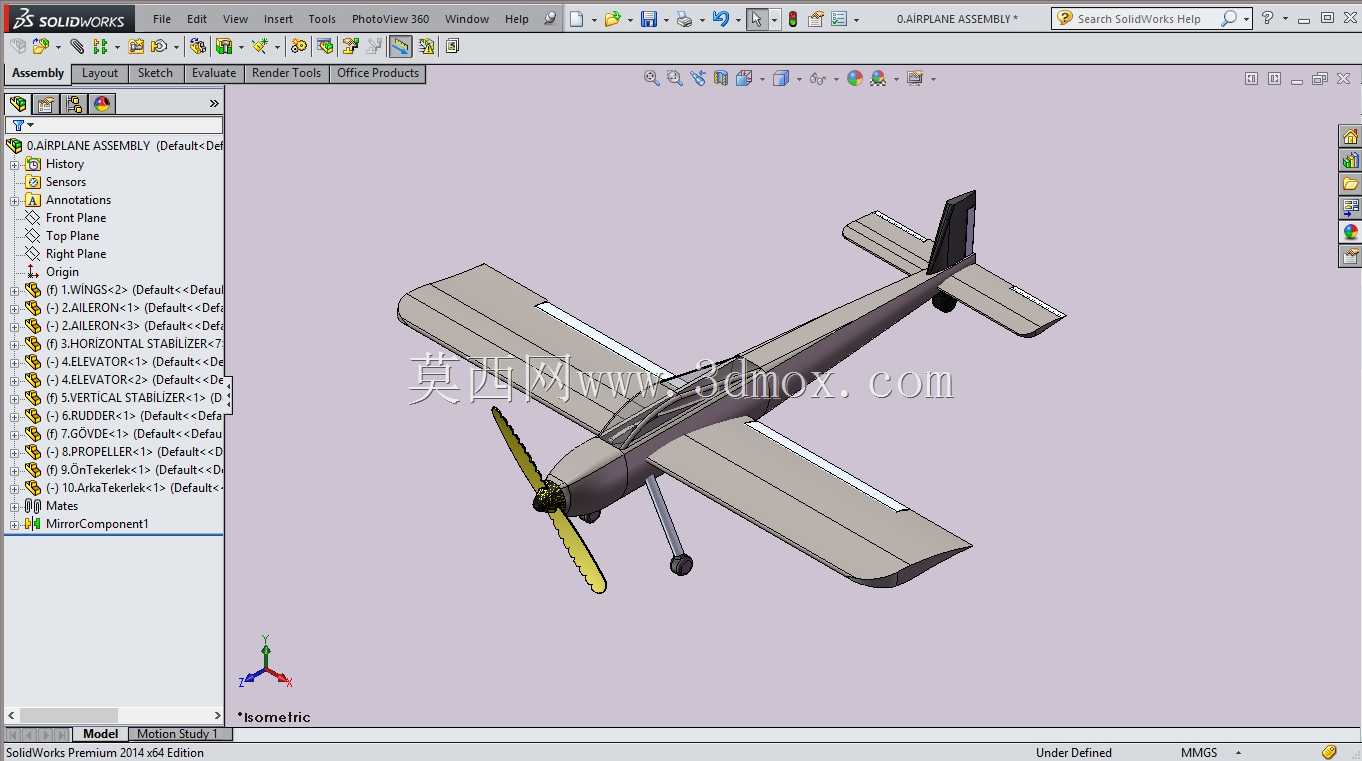The height and width of the screenshot is (761, 1362).
Task: Click the Insert Components icon
Action: pyautogui.click(x=41, y=46)
